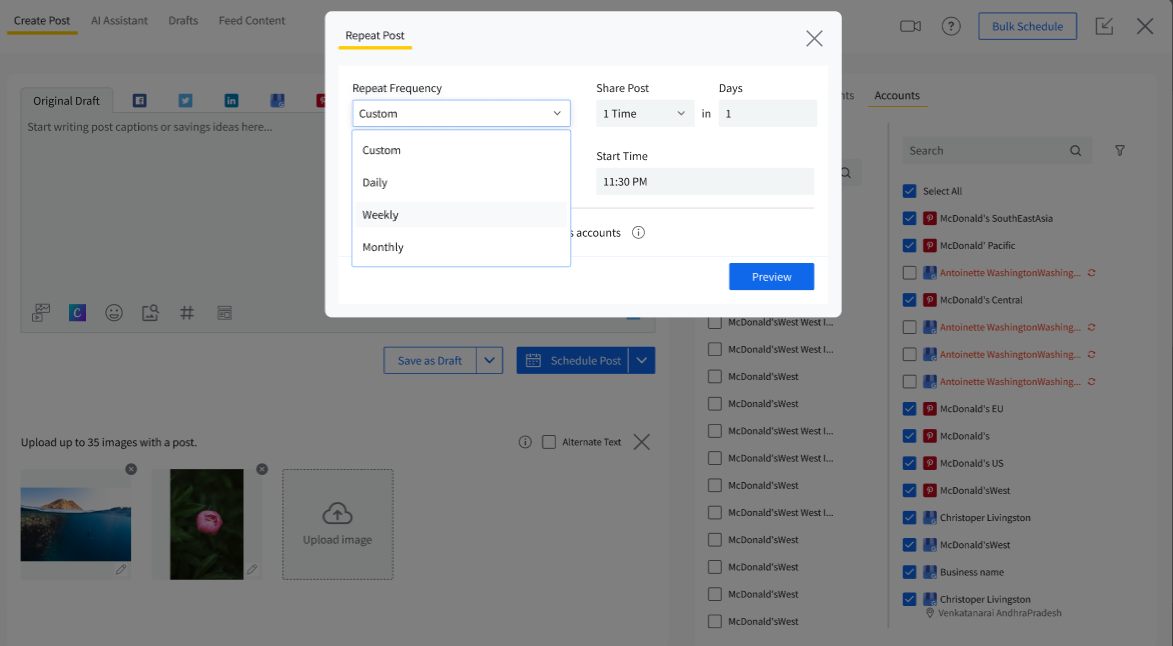Viewport: 1173px width, 646px height.
Task: Open the Share Post times dropdown
Action: pos(644,114)
